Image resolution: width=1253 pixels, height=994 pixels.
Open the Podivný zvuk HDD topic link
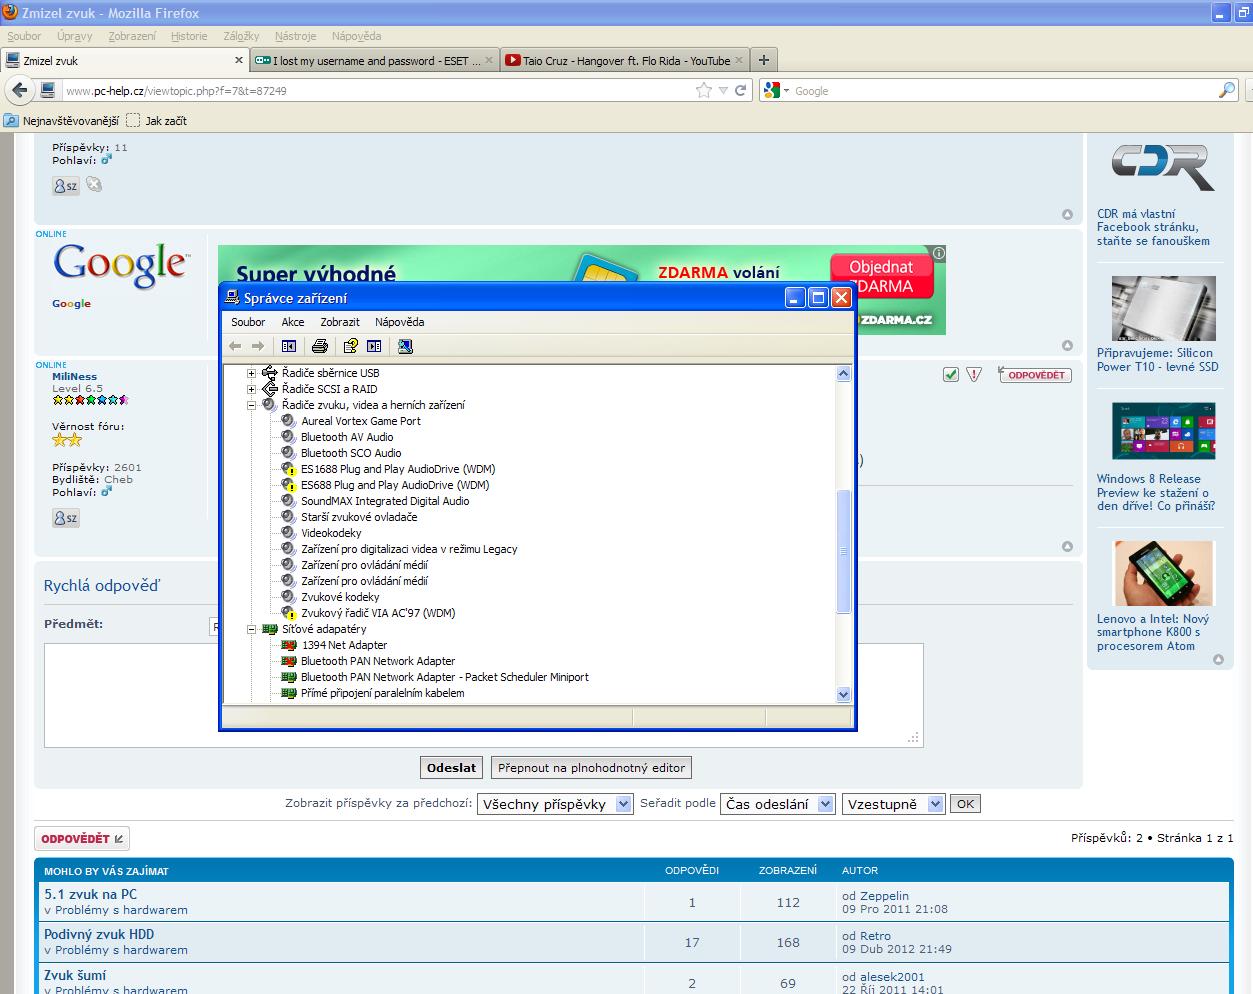click(99, 934)
